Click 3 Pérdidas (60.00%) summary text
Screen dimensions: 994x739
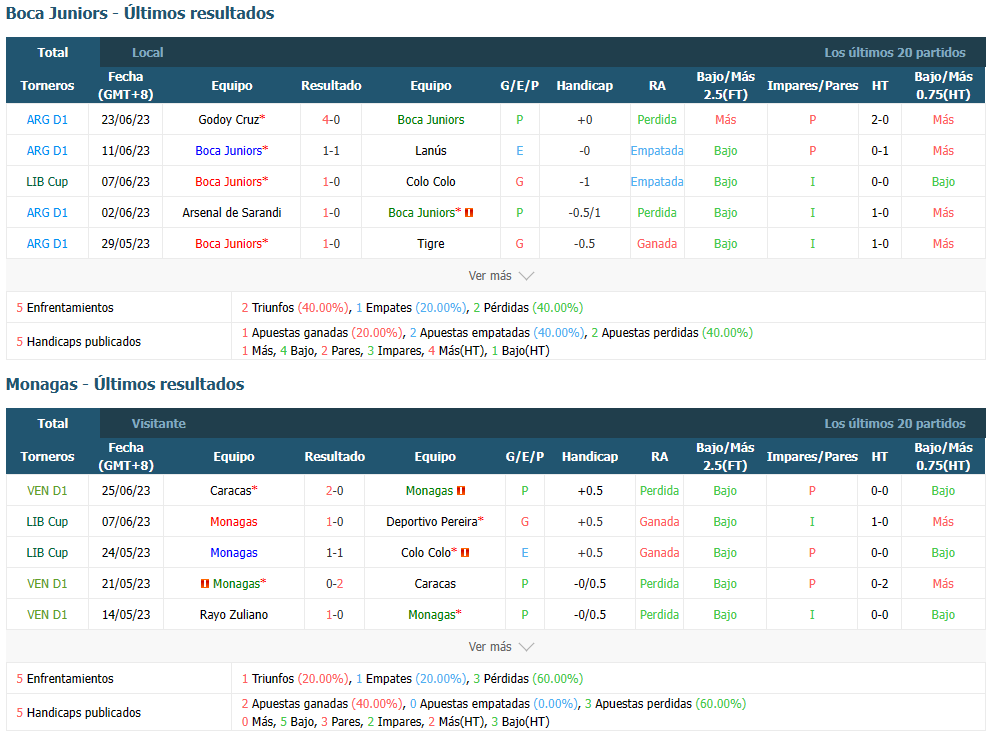pos(528,679)
